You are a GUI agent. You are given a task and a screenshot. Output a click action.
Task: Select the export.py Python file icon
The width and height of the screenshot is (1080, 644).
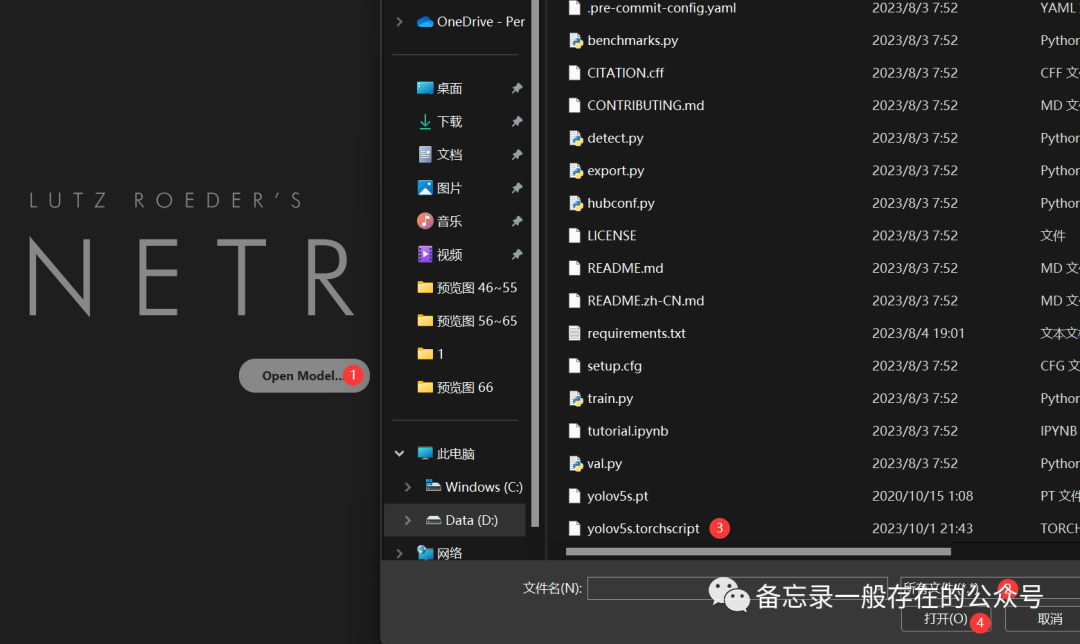575,171
